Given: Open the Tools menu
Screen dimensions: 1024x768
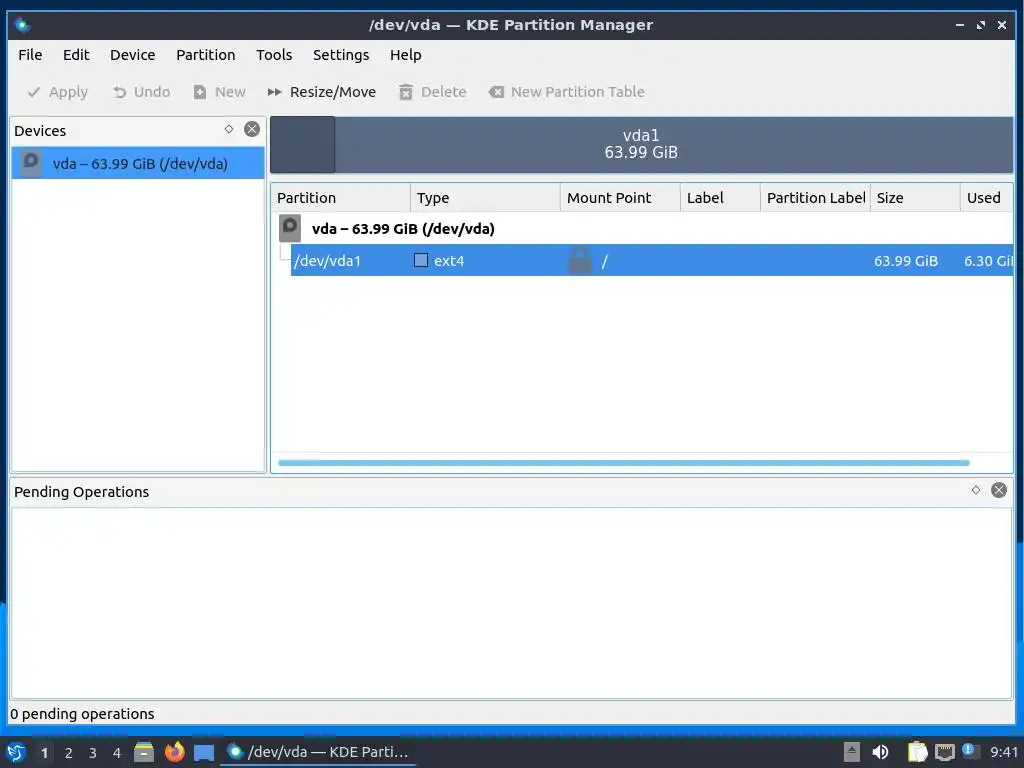Looking at the screenshot, I should point(274,55).
